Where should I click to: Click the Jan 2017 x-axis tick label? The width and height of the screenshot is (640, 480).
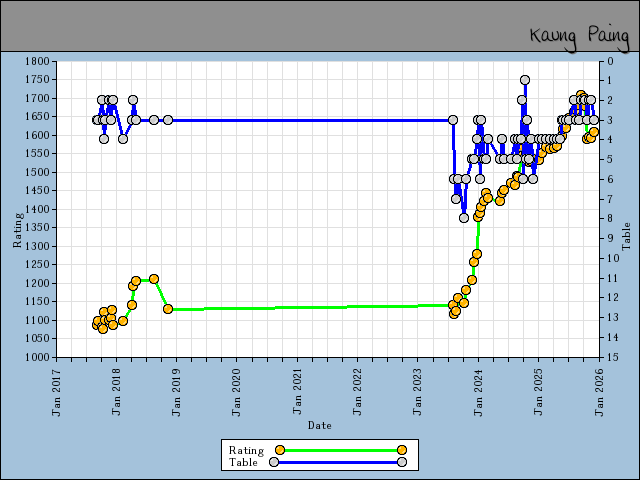coord(57,385)
